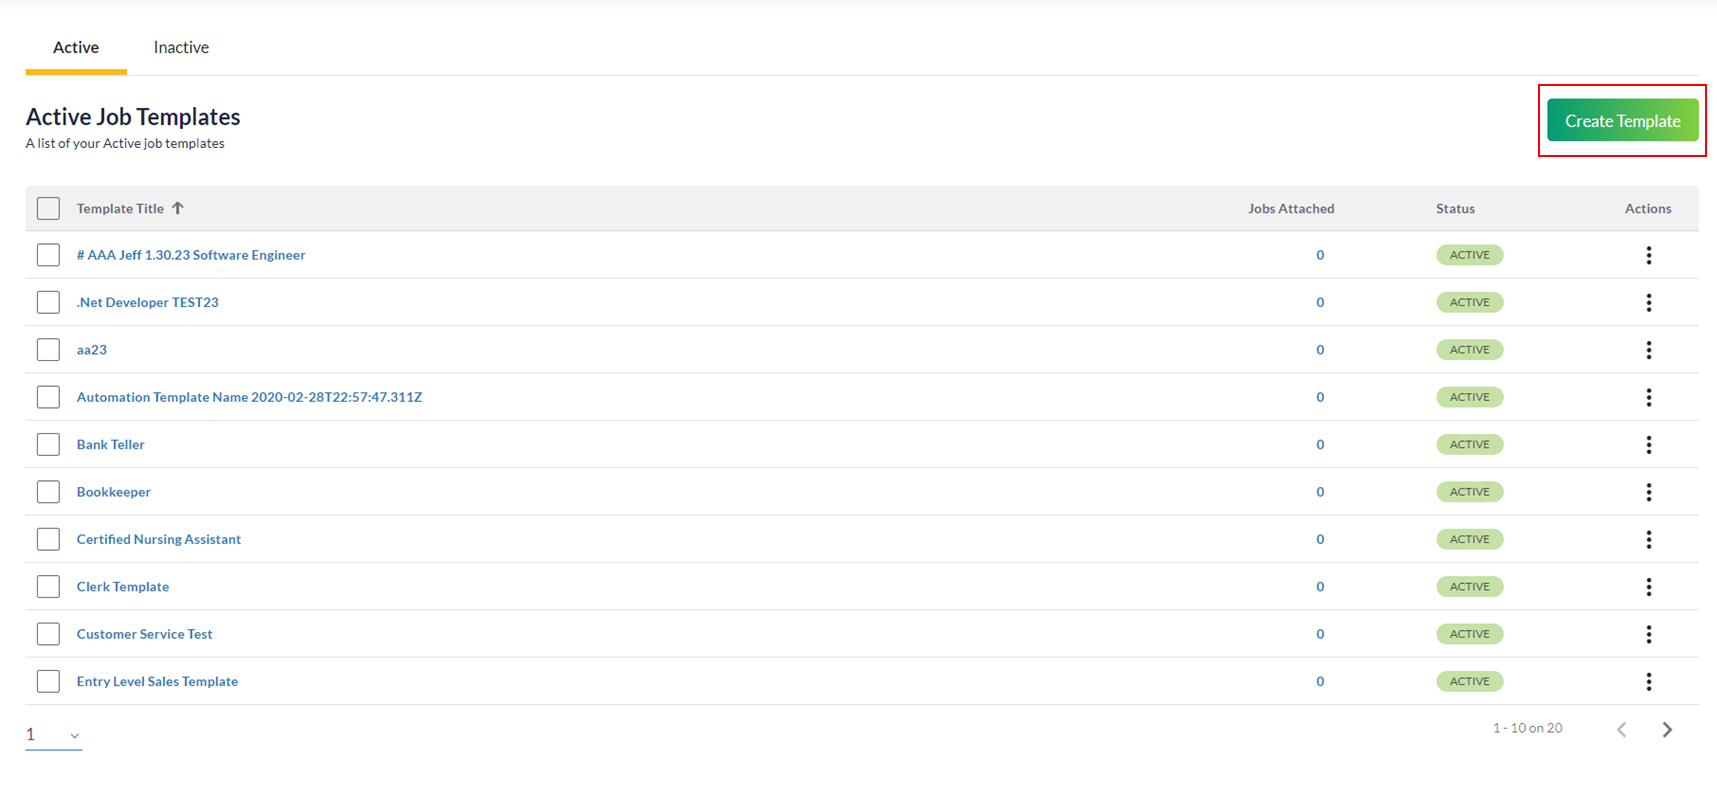
Task: Open actions menu for Bookkeeper template
Action: [x=1648, y=492]
